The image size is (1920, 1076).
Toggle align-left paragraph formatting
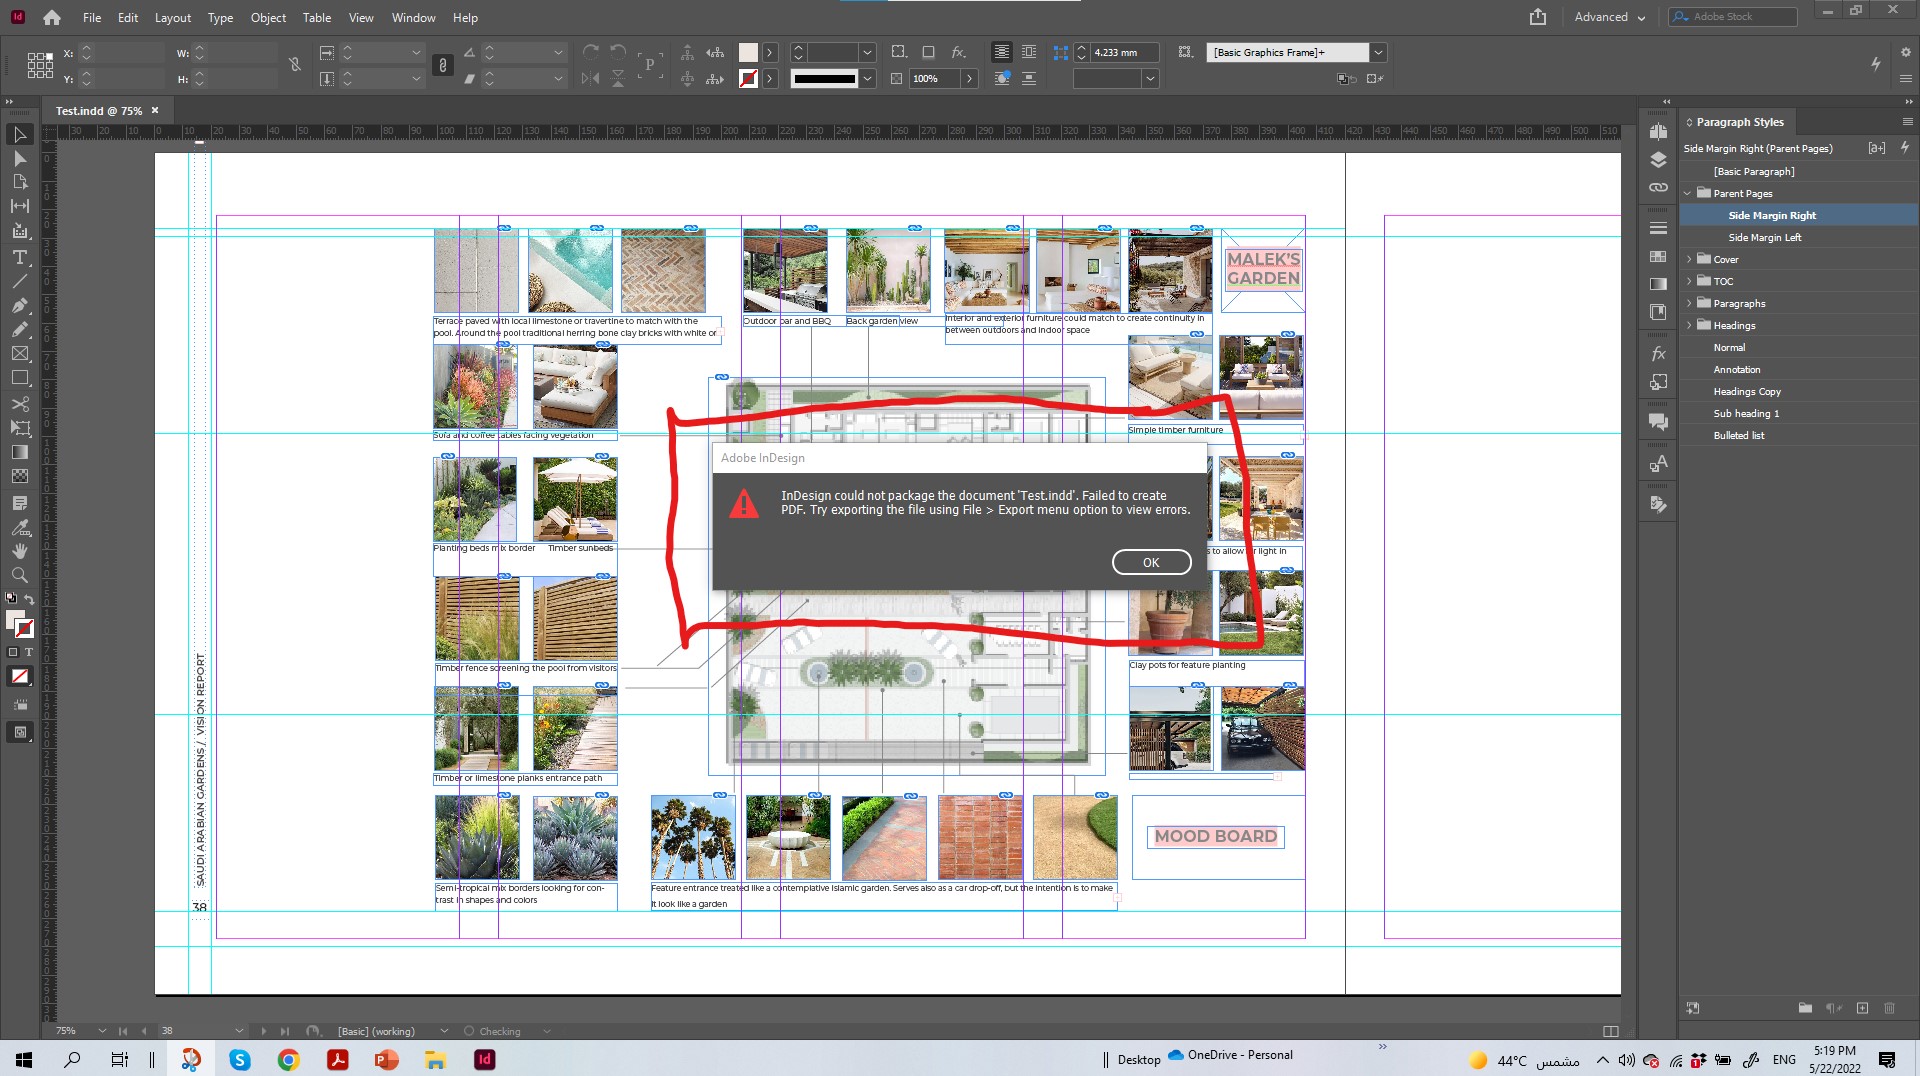(x=1001, y=52)
